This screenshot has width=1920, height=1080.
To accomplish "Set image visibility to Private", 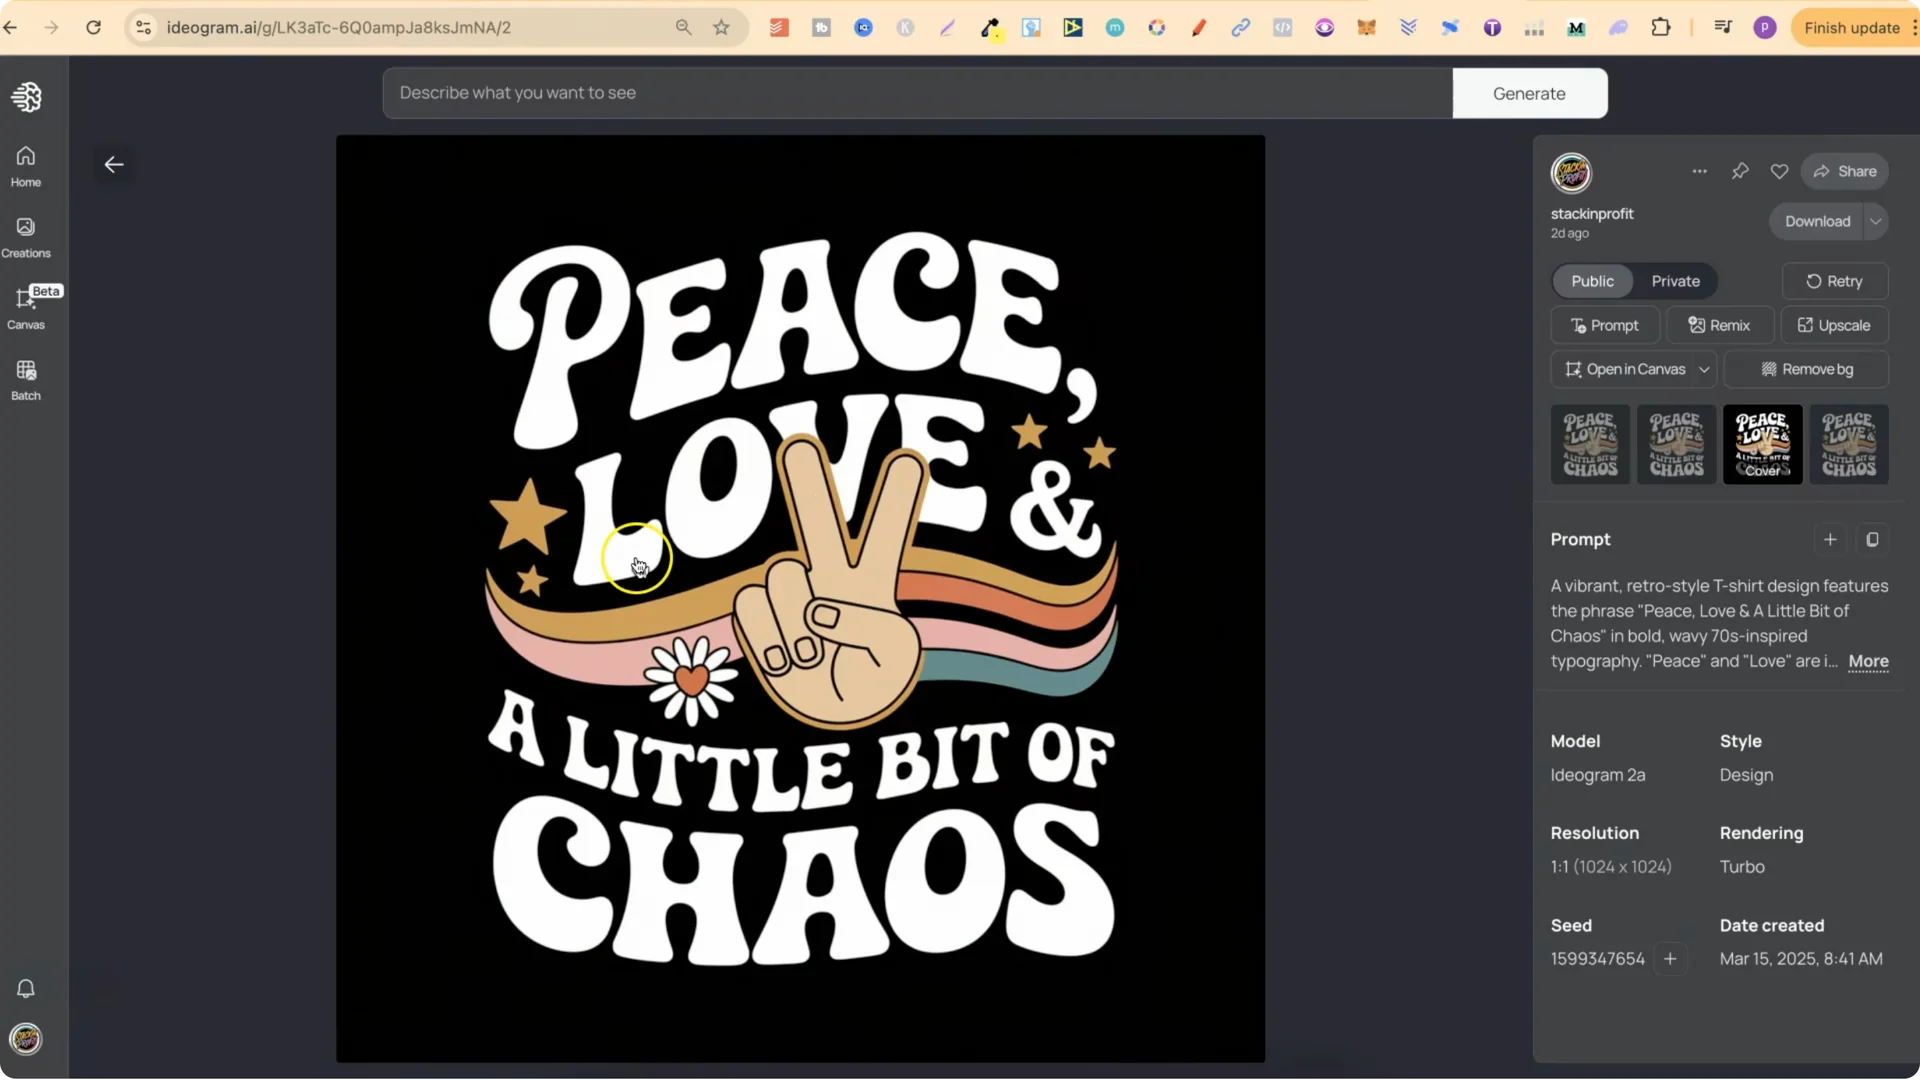I will pyautogui.click(x=1675, y=281).
